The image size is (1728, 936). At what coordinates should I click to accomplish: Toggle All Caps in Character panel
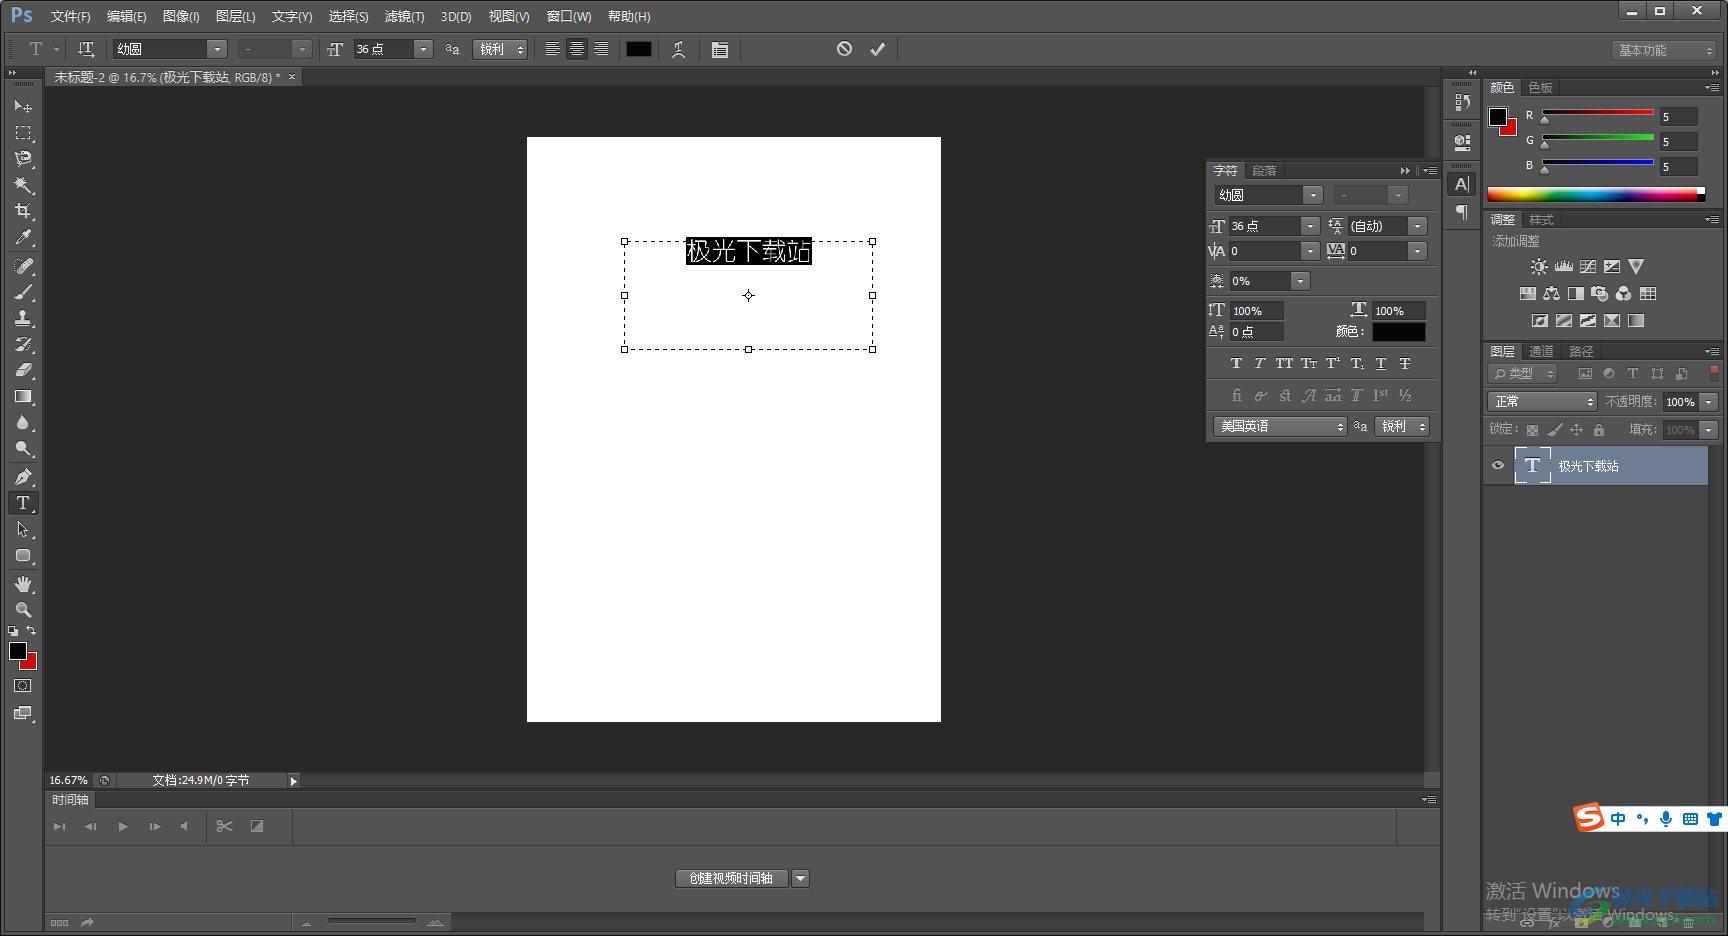pos(1284,363)
